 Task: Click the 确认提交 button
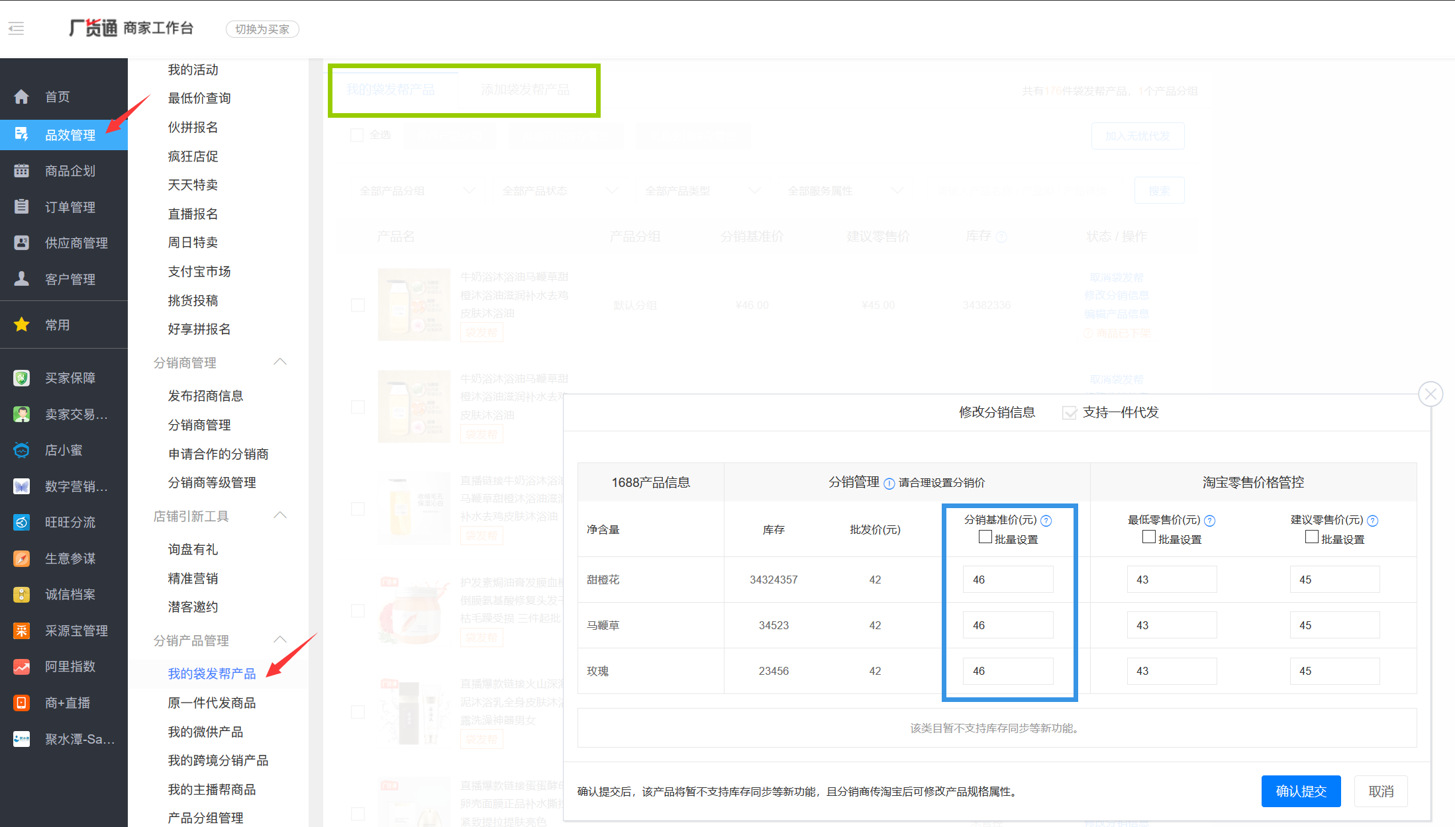pos(1300,791)
